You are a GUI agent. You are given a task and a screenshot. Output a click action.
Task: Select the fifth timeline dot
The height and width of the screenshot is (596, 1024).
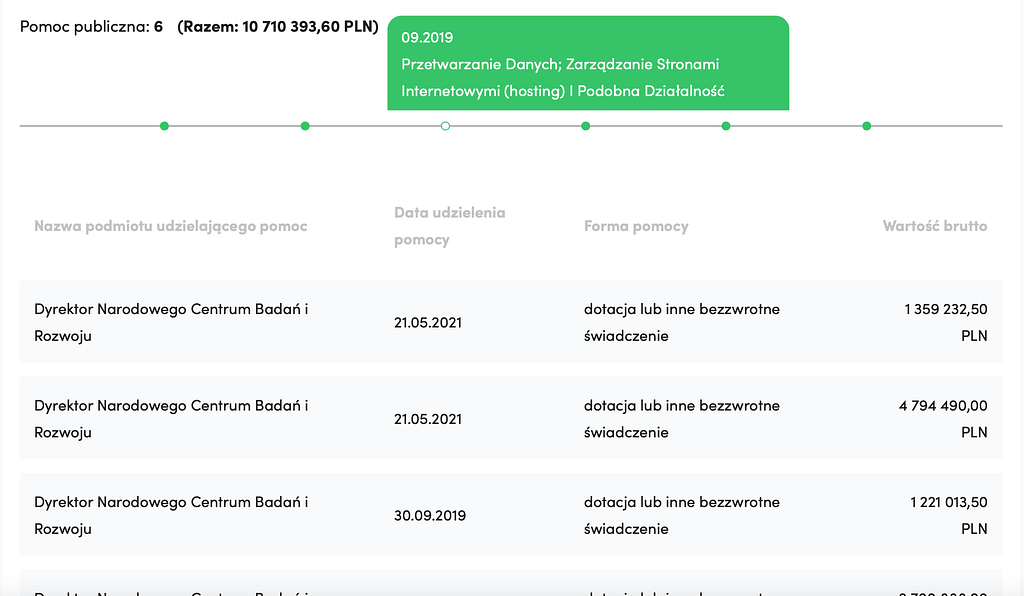tap(726, 126)
